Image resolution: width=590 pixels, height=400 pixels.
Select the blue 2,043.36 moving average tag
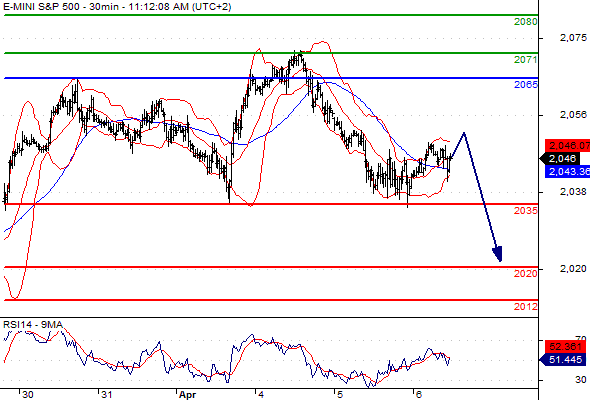point(567,172)
